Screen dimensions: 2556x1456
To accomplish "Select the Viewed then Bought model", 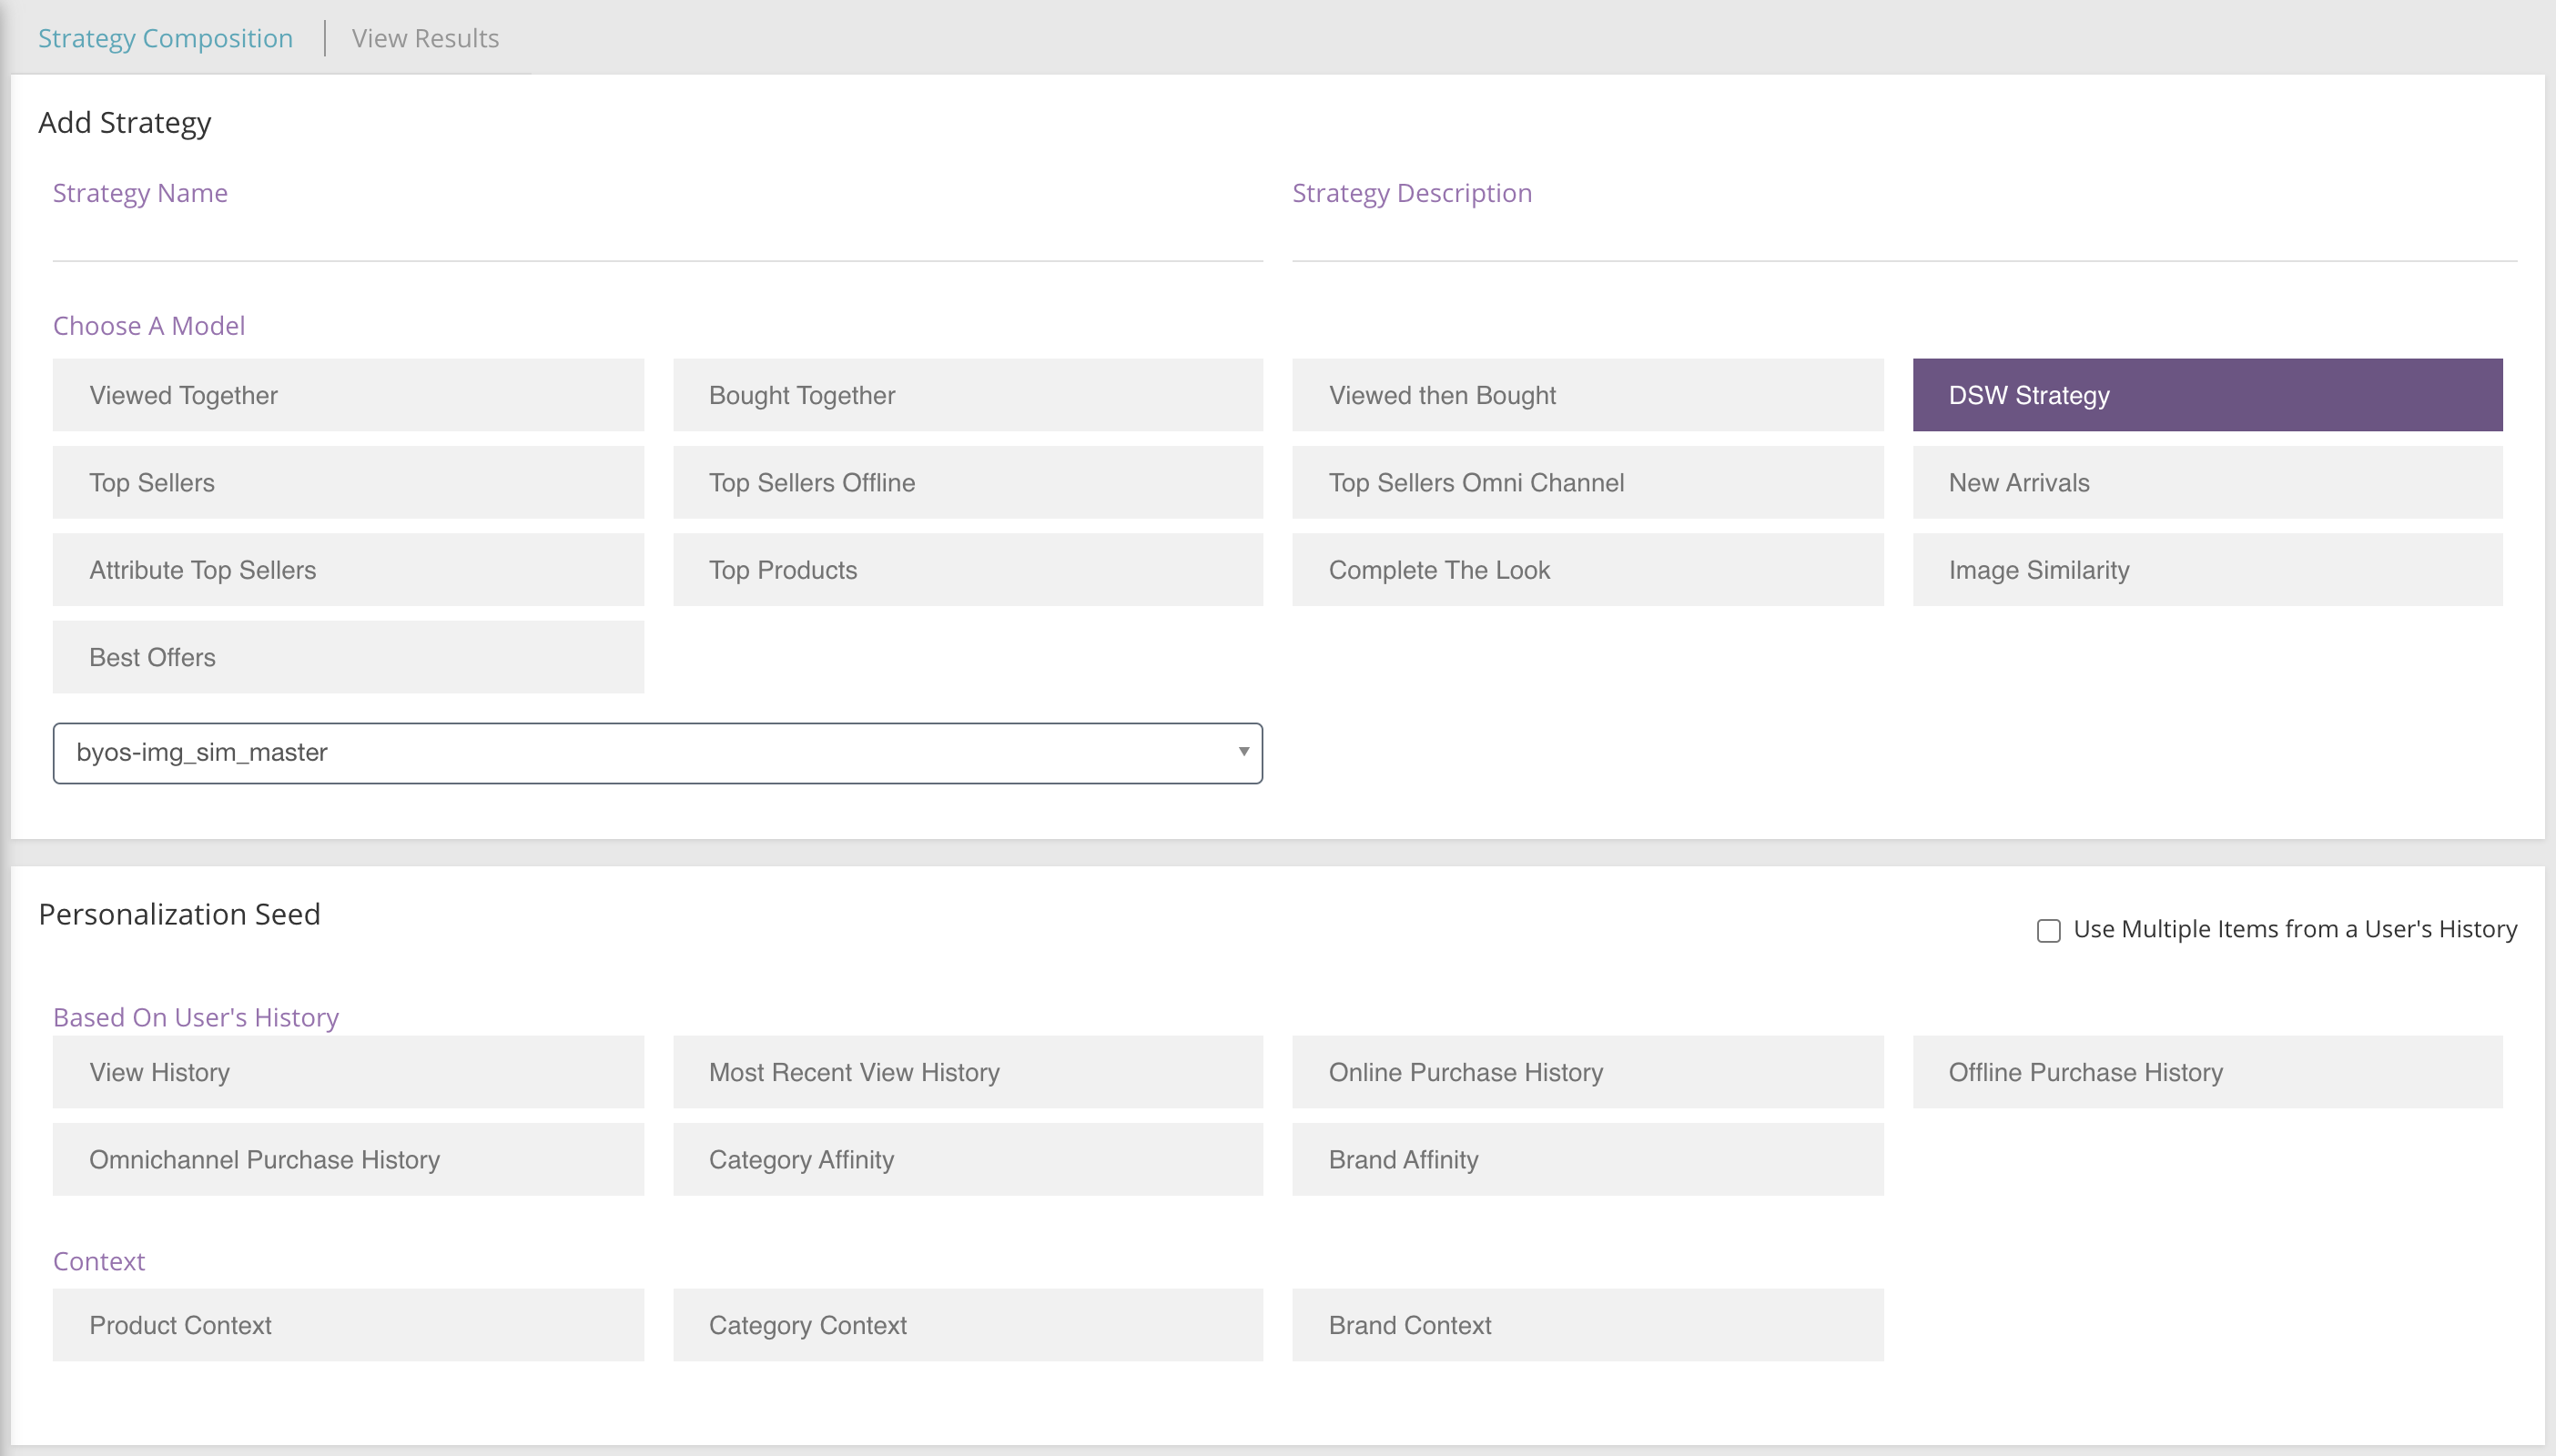I will pyautogui.click(x=1587, y=395).
